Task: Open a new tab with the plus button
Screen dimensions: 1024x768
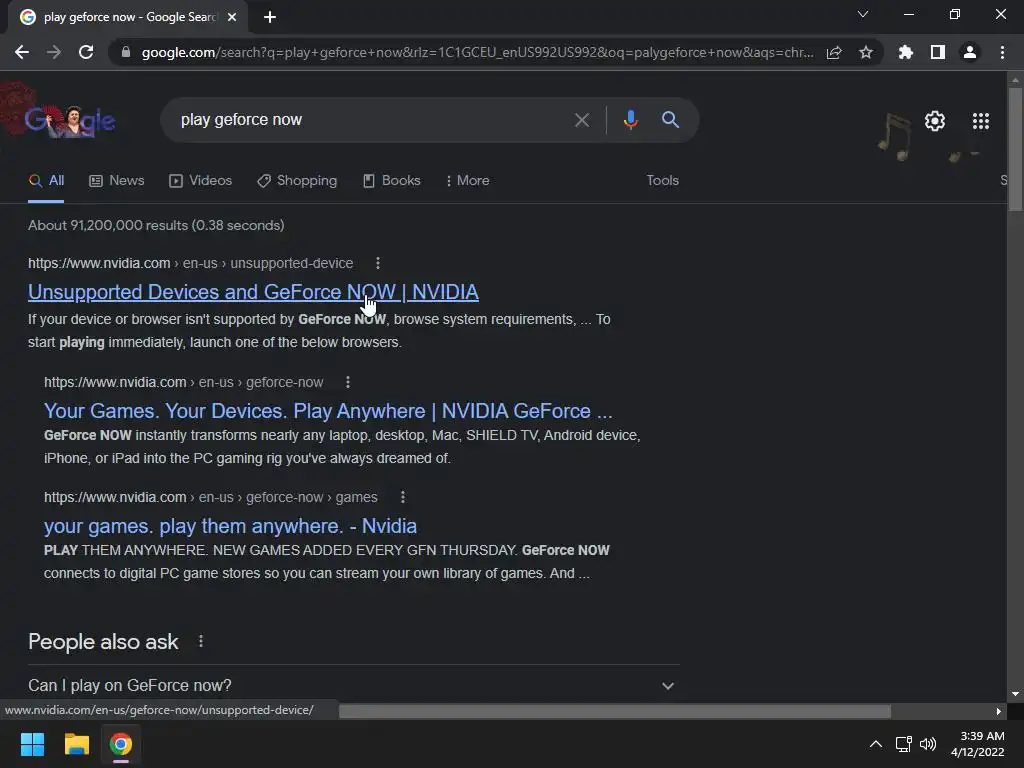Action: click(270, 17)
